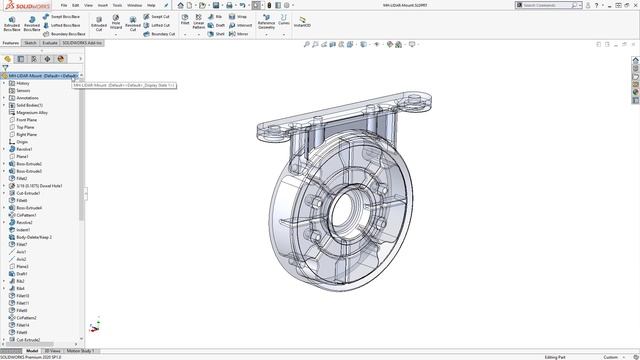Switch to the SOLIDWORKS Add-Ins tab
Image resolution: width=640 pixels, height=360 pixels.
tap(82, 43)
